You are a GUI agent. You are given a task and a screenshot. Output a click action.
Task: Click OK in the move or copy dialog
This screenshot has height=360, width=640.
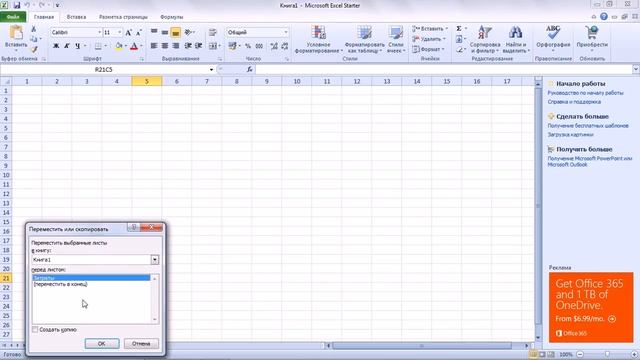pos(102,344)
